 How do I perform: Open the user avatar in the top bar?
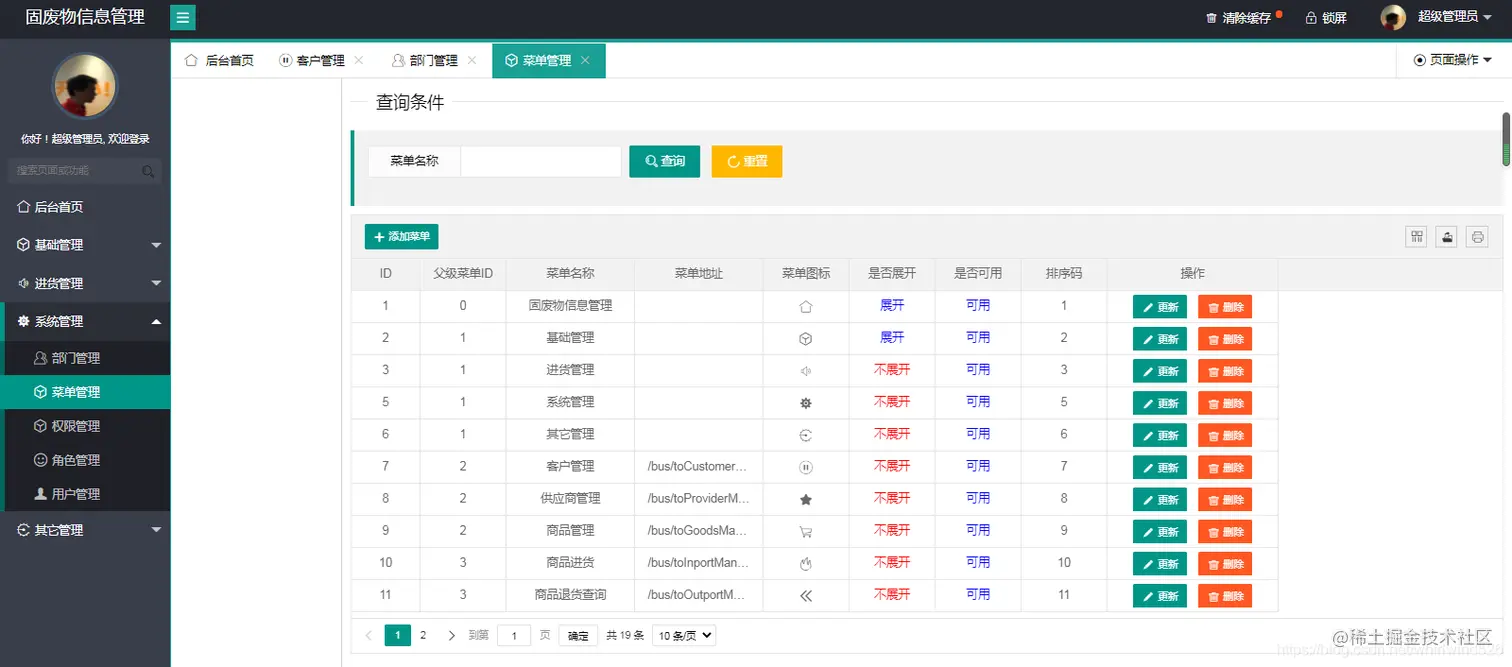coord(1393,17)
